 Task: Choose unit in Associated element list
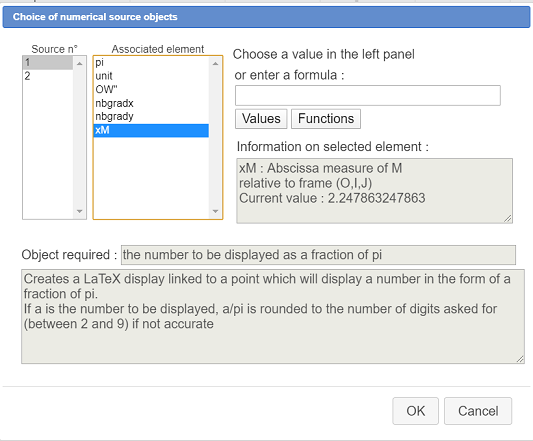(x=151, y=76)
